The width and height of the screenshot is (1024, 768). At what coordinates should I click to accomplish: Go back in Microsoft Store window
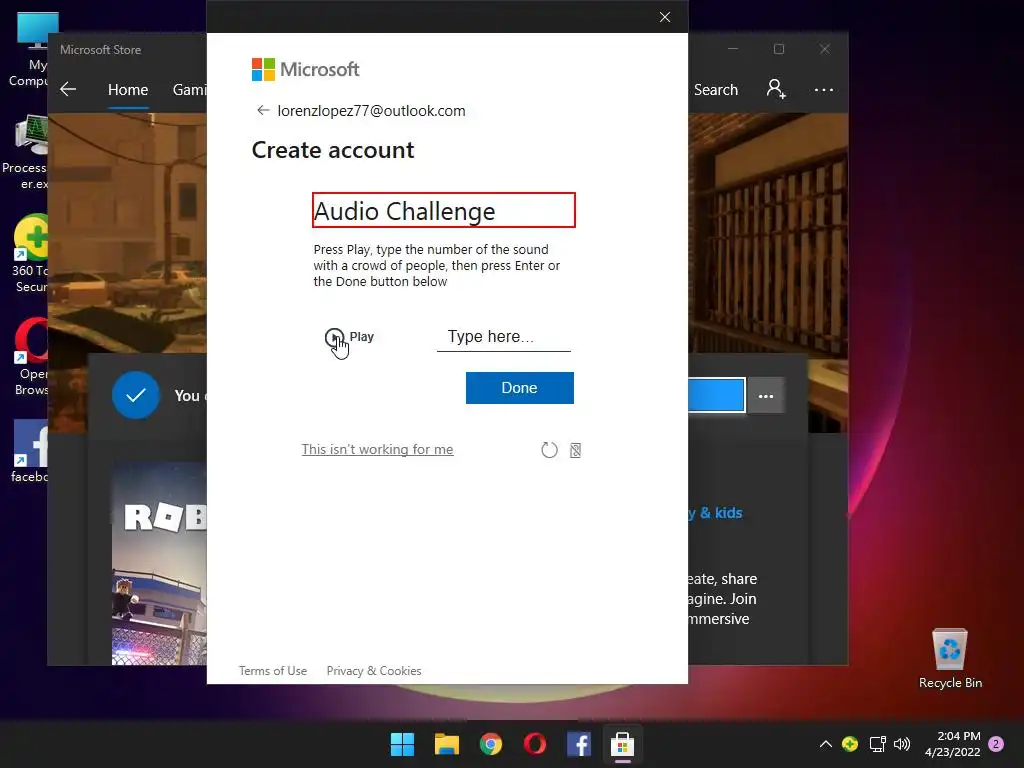pos(68,89)
